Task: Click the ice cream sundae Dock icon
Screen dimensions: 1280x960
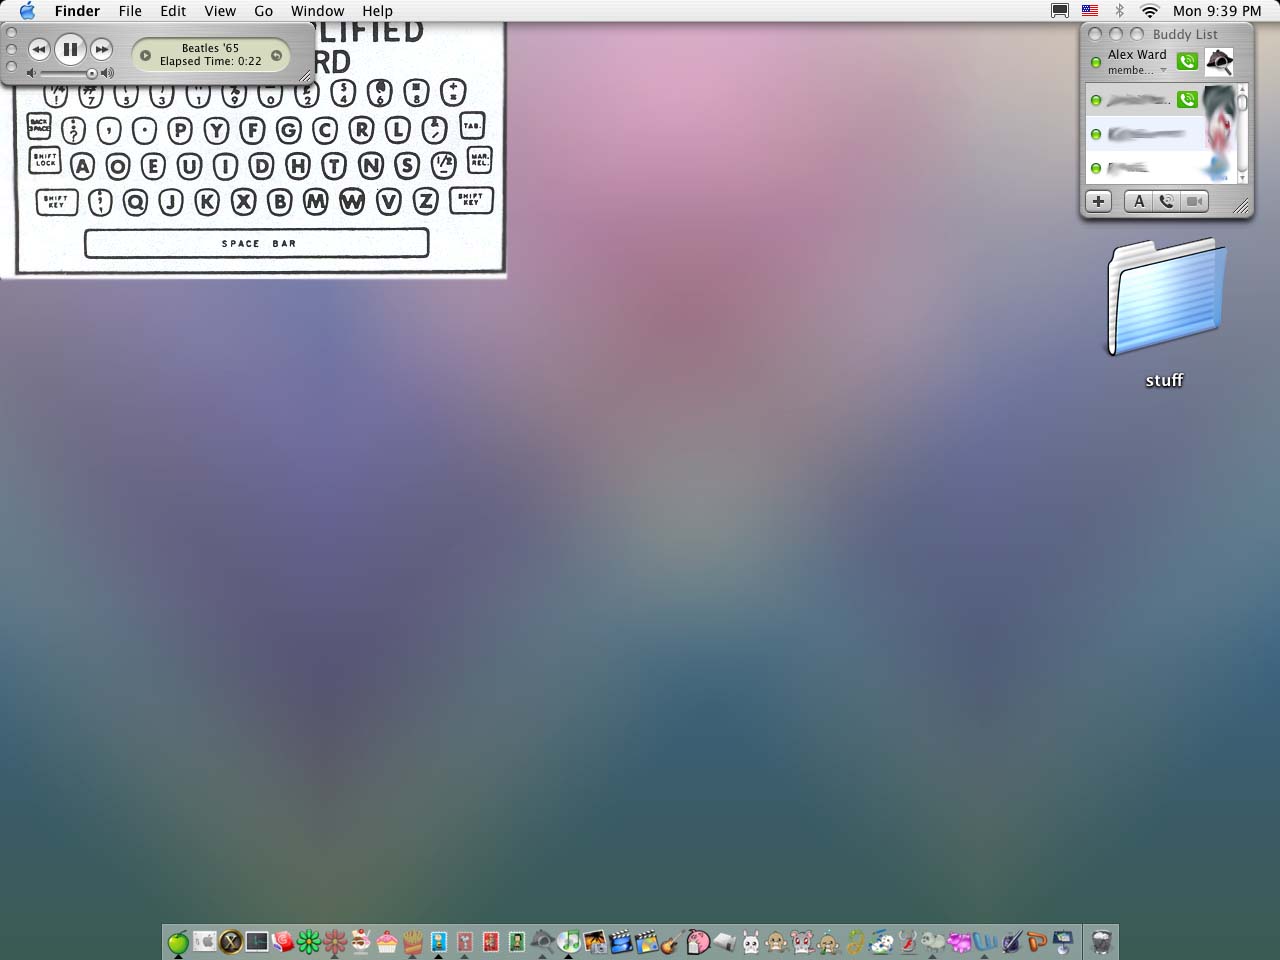Action: pos(361,942)
